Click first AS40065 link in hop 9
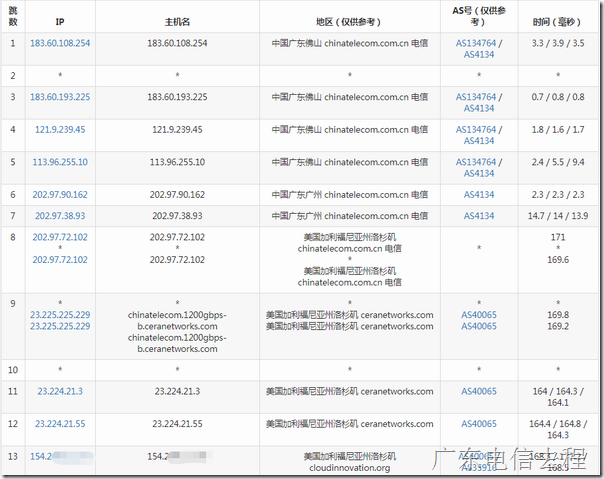Viewport: 604px width, 479px height. (479, 315)
